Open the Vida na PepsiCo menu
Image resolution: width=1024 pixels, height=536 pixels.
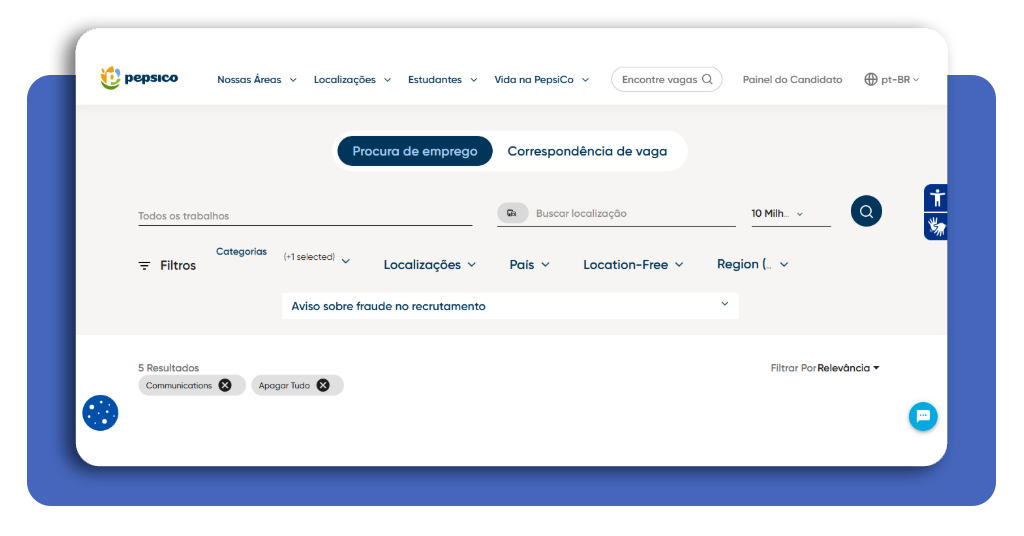point(541,80)
